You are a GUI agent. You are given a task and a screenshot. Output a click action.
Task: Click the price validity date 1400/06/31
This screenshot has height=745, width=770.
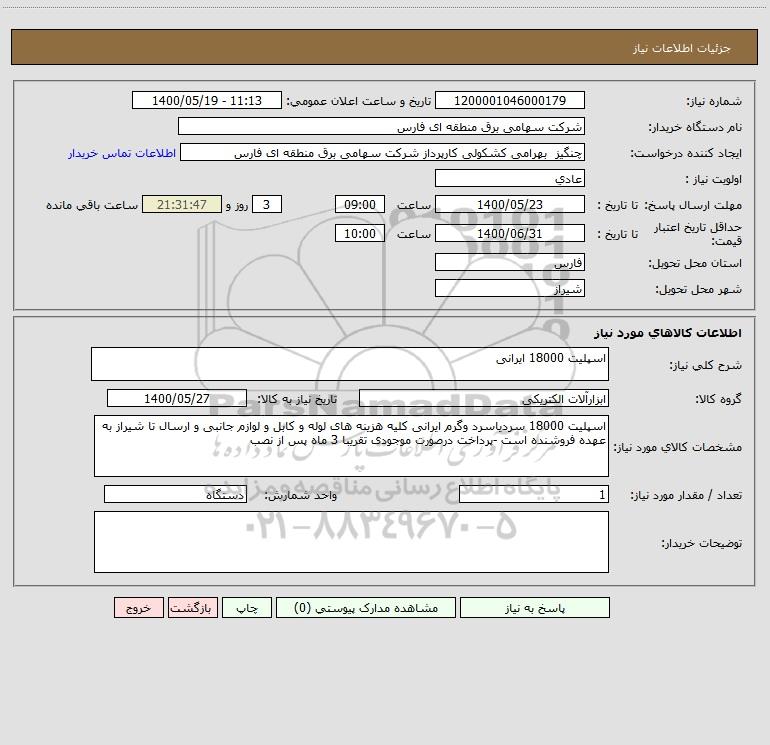pos(510,233)
